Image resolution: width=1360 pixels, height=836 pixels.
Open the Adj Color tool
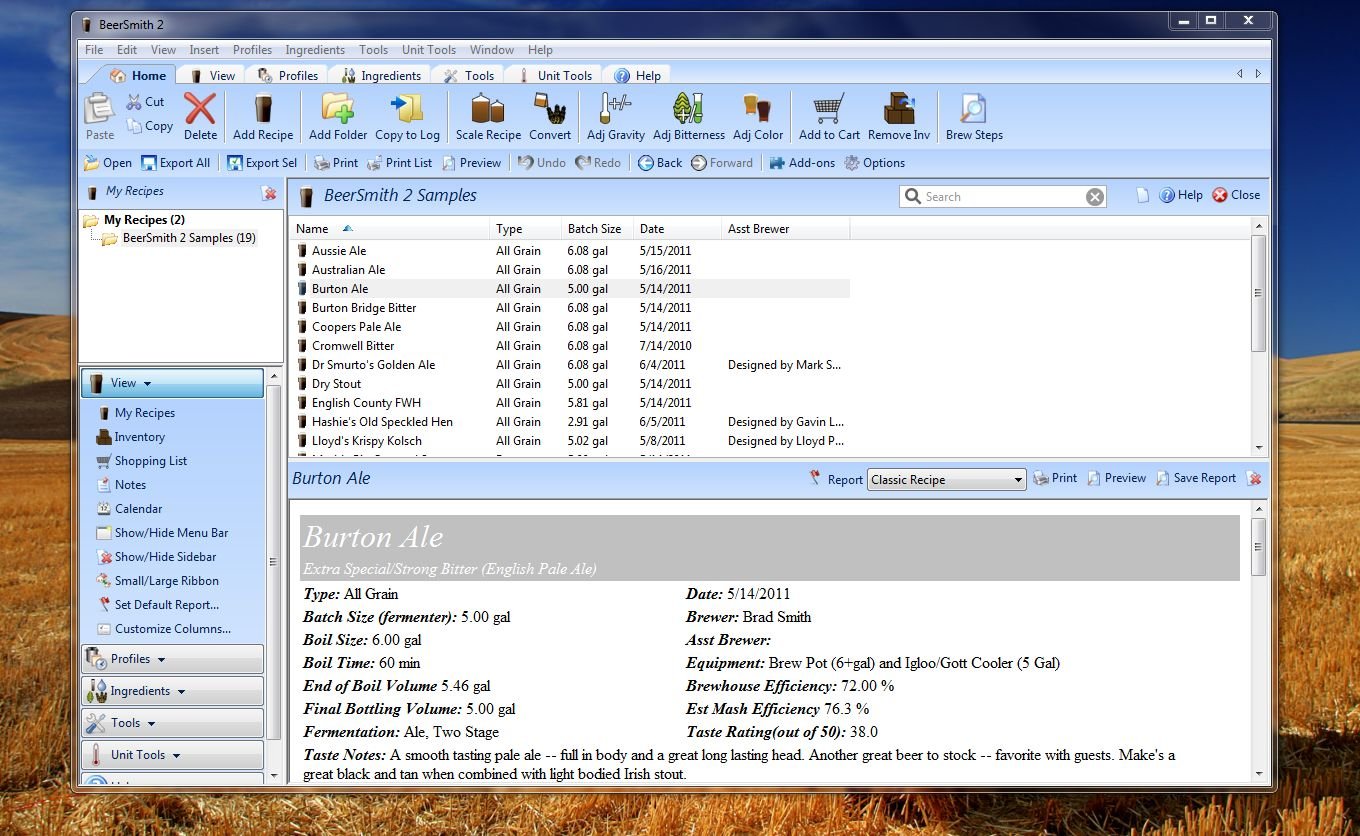(757, 109)
